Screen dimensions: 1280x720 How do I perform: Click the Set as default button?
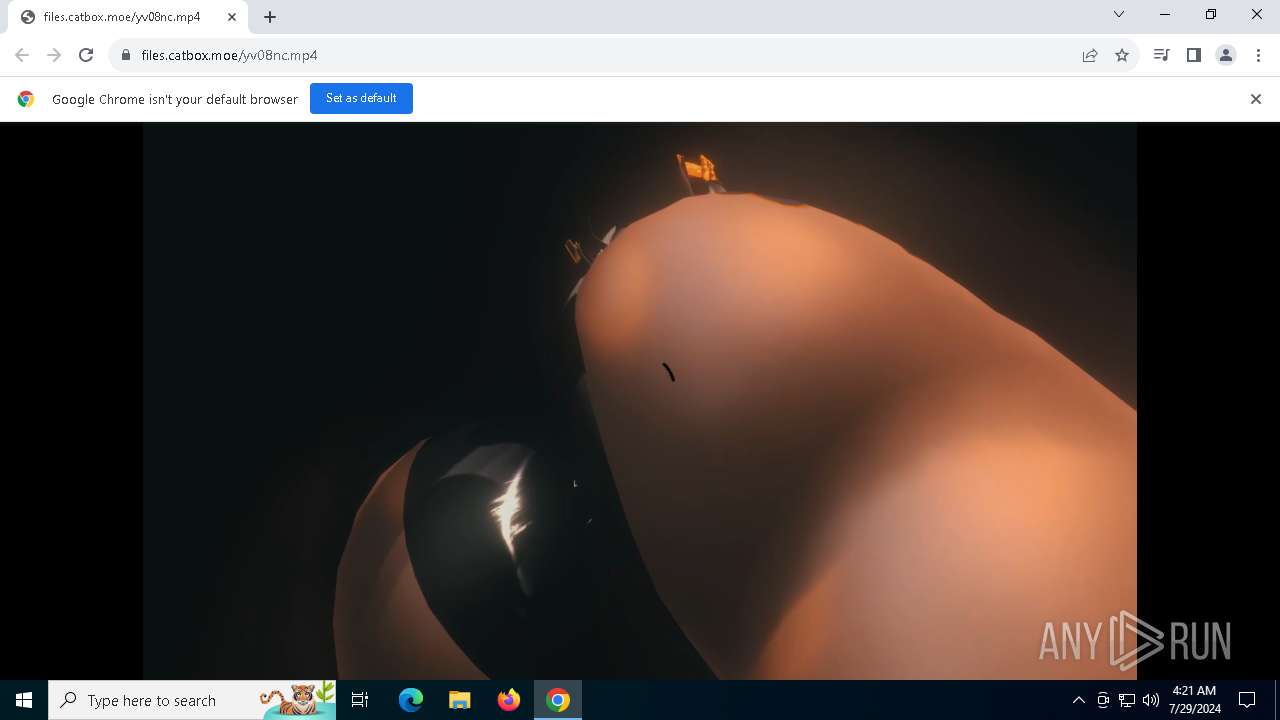pyautogui.click(x=361, y=98)
